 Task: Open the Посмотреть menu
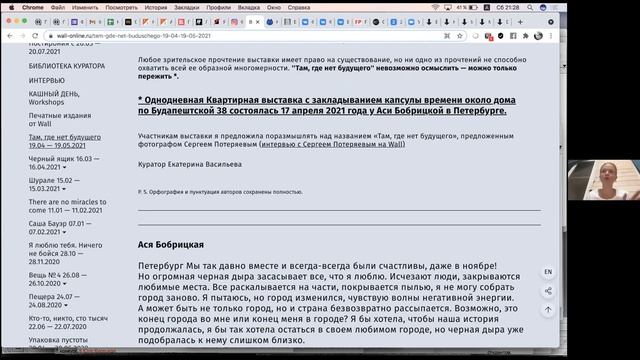pos(121,7)
